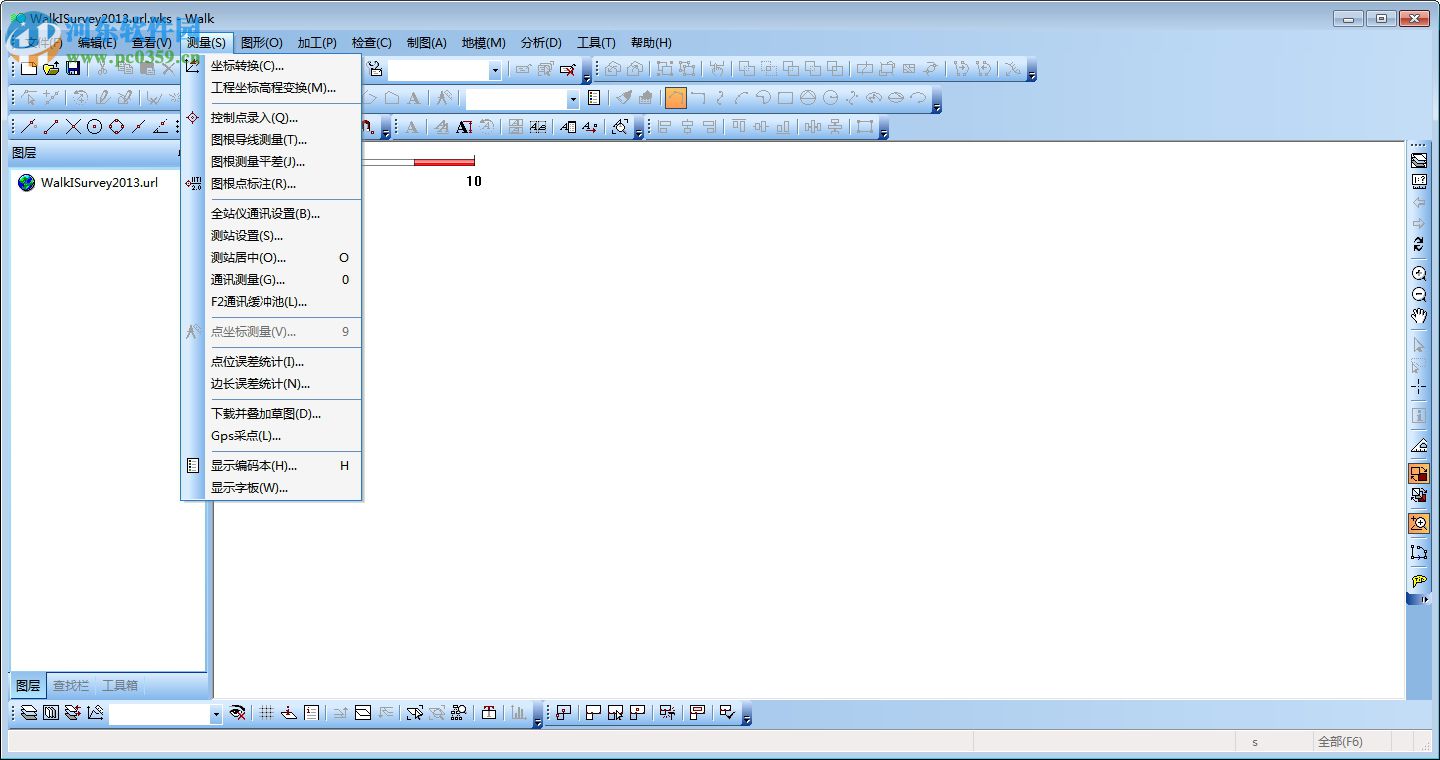Open the 加工(P) menu
This screenshot has width=1440, height=760.
tap(317, 43)
